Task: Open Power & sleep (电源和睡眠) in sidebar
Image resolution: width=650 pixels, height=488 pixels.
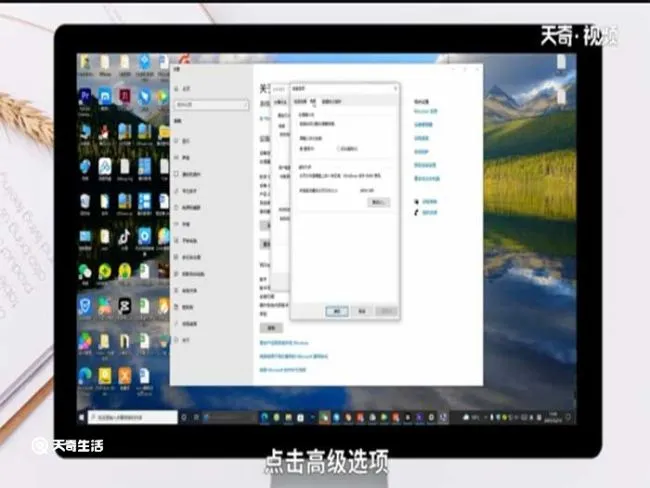Action: (188, 207)
